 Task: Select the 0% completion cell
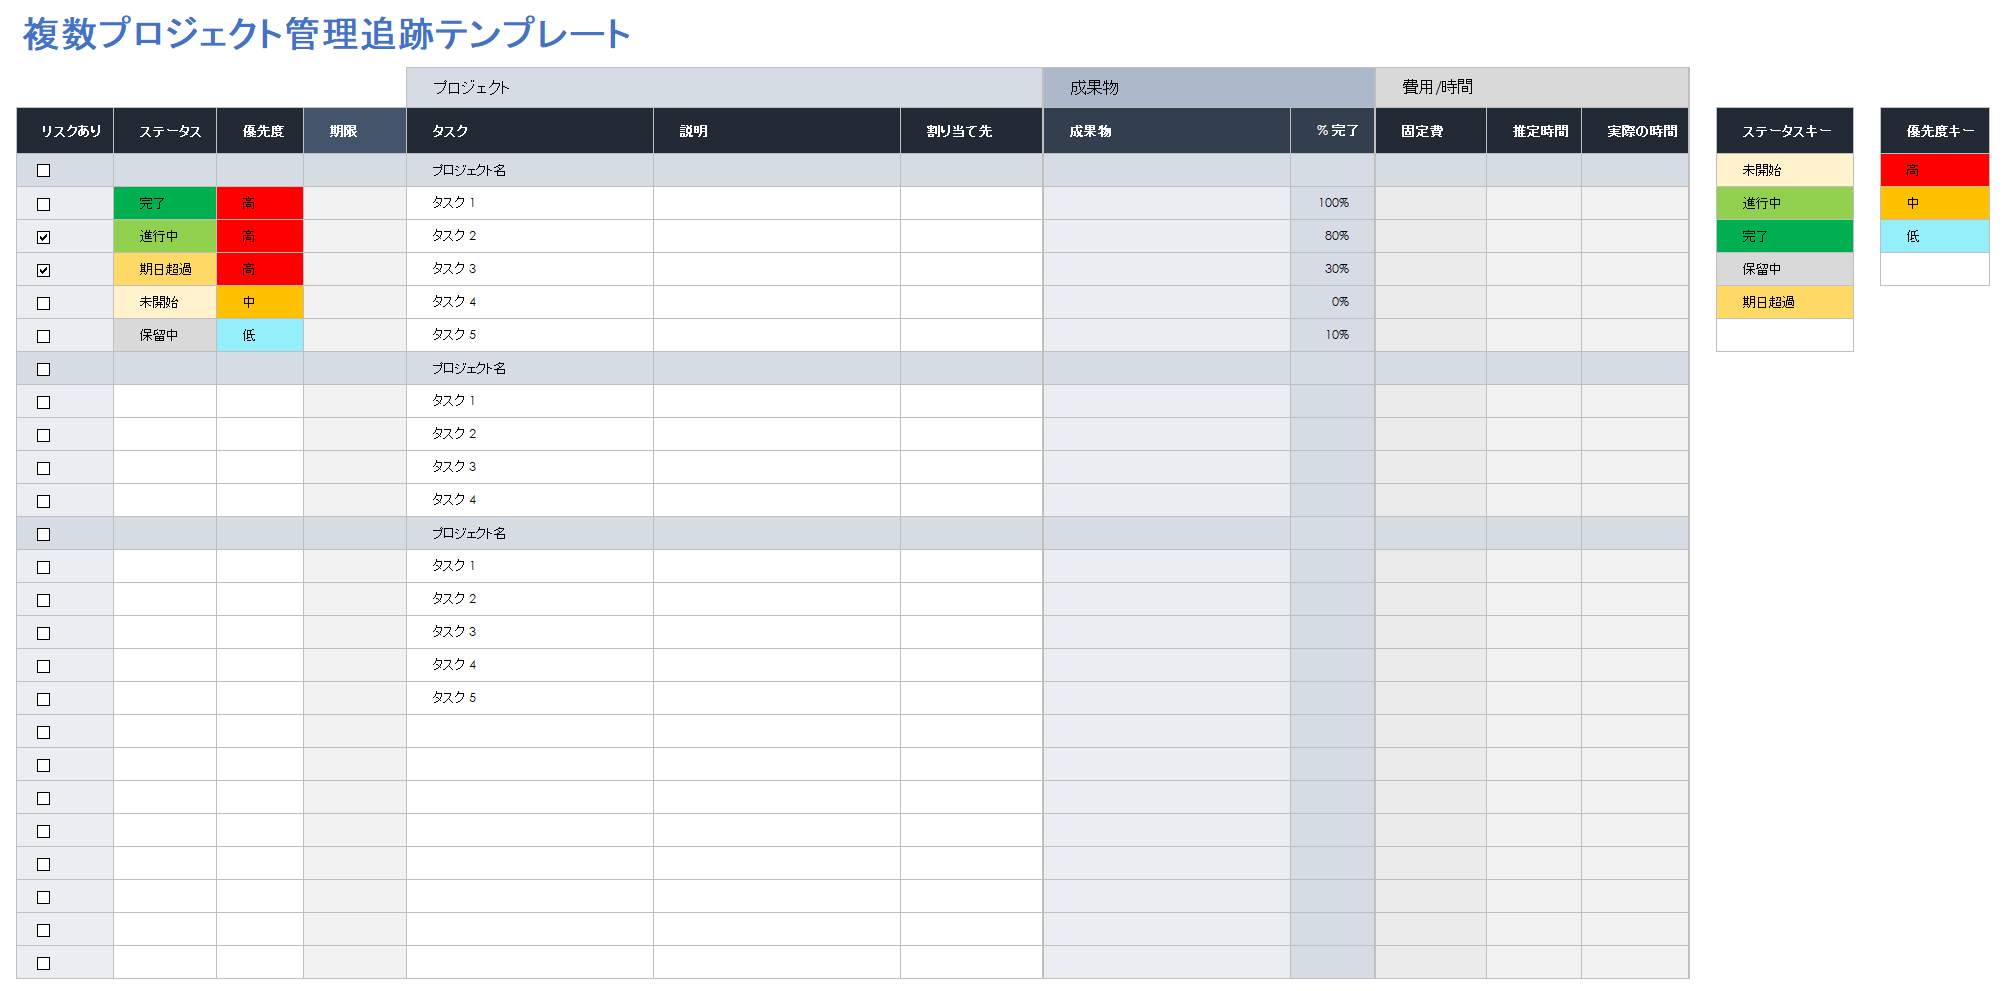pos(1333,302)
